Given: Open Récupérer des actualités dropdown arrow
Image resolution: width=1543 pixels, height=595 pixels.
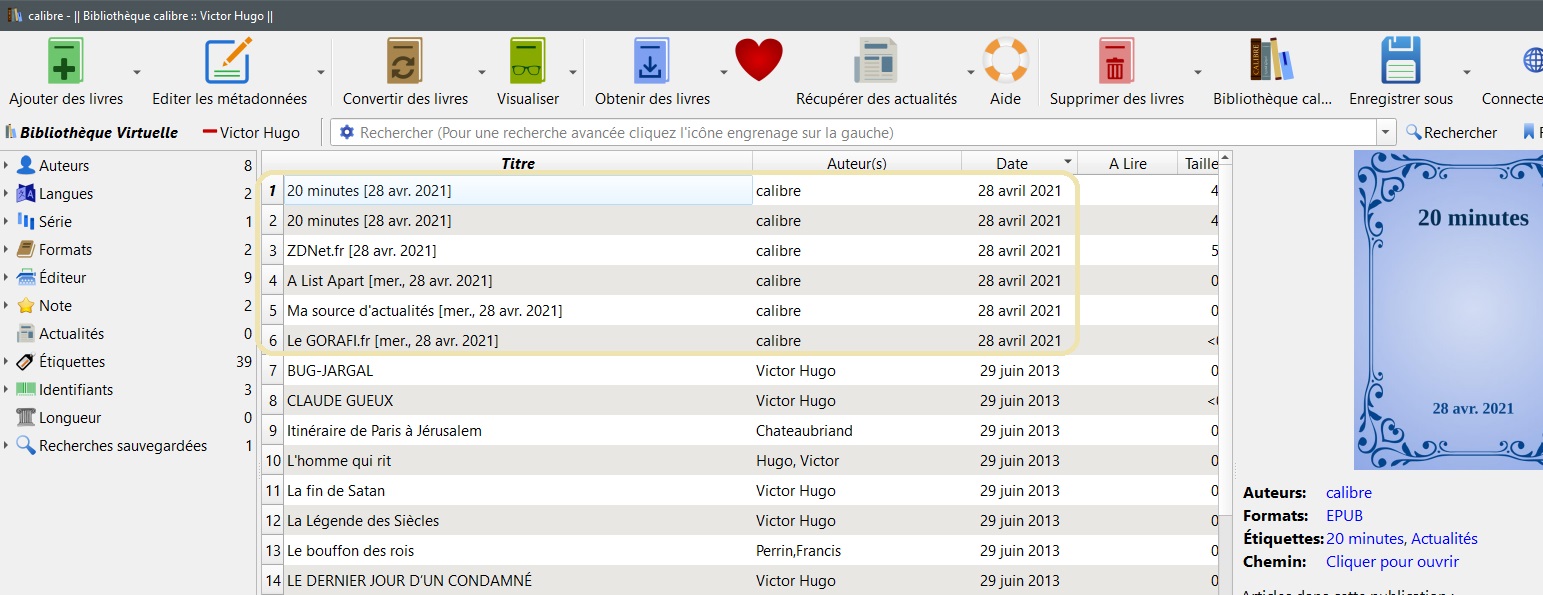Looking at the screenshot, I should 970,73.
